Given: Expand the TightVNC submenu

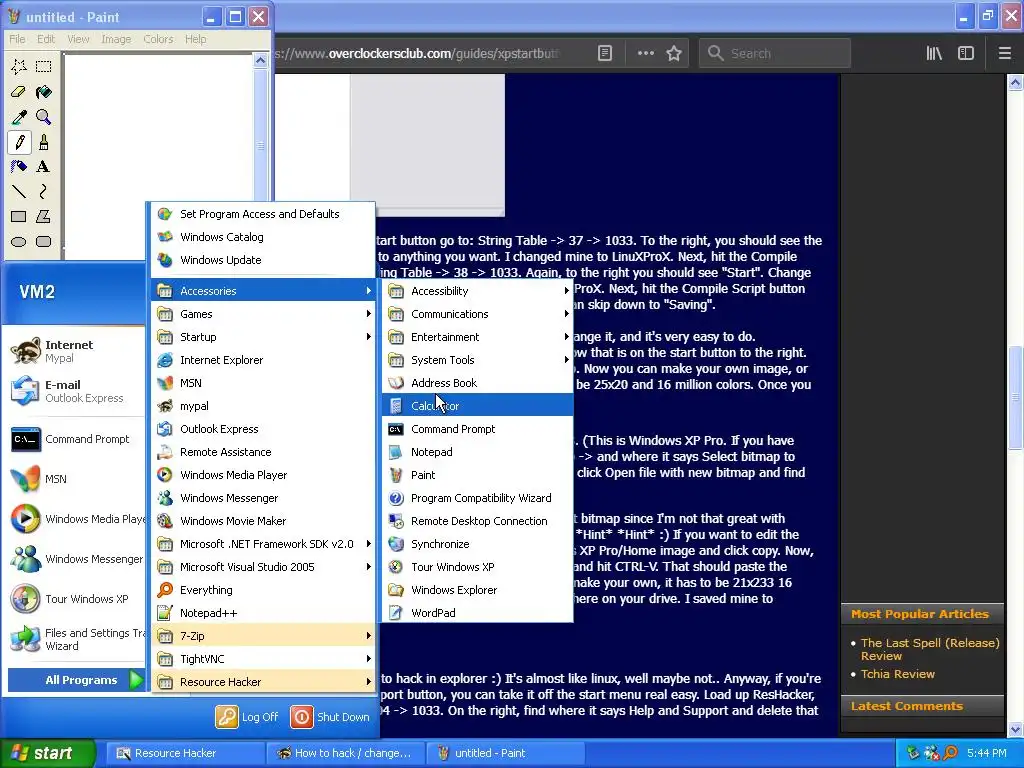Looking at the screenshot, I should coord(264,659).
